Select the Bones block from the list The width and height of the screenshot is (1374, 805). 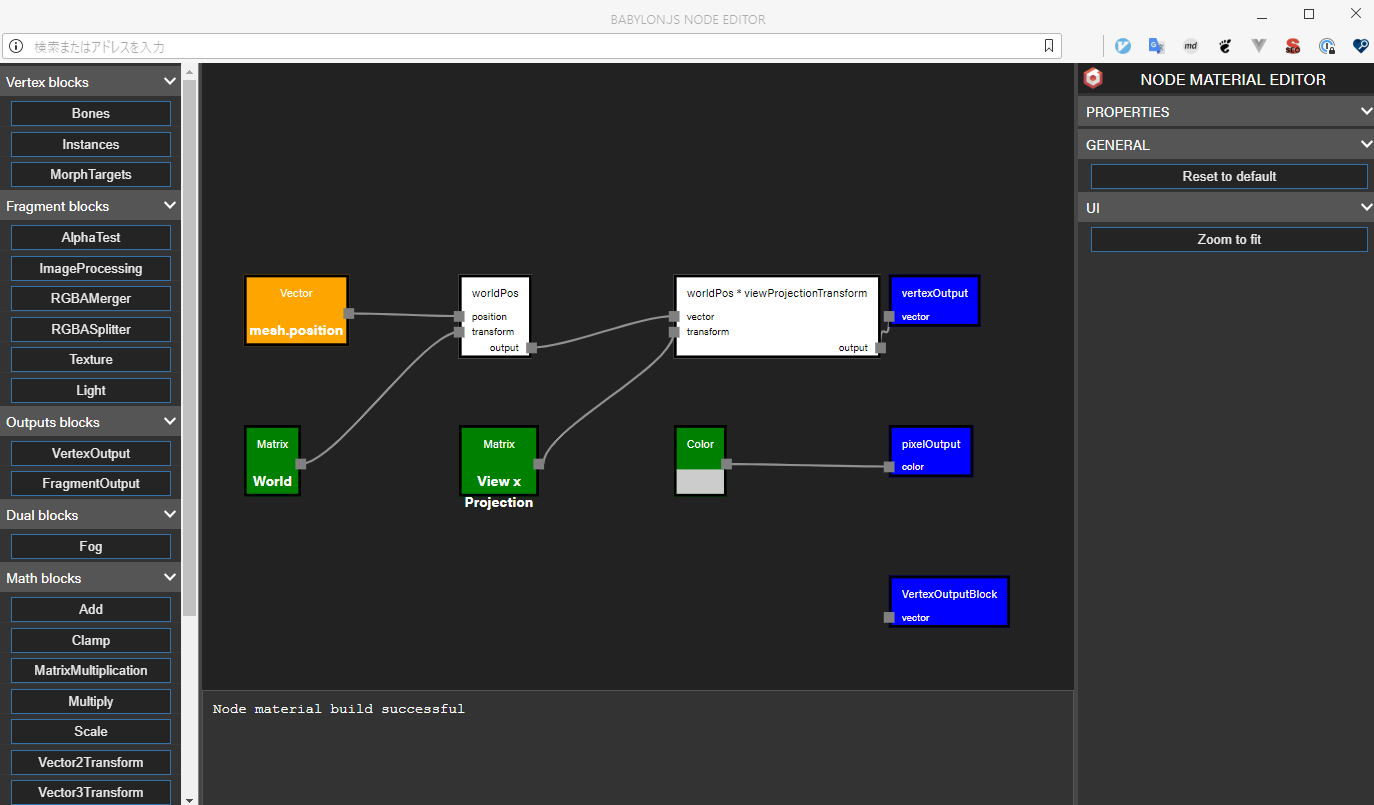pos(91,114)
